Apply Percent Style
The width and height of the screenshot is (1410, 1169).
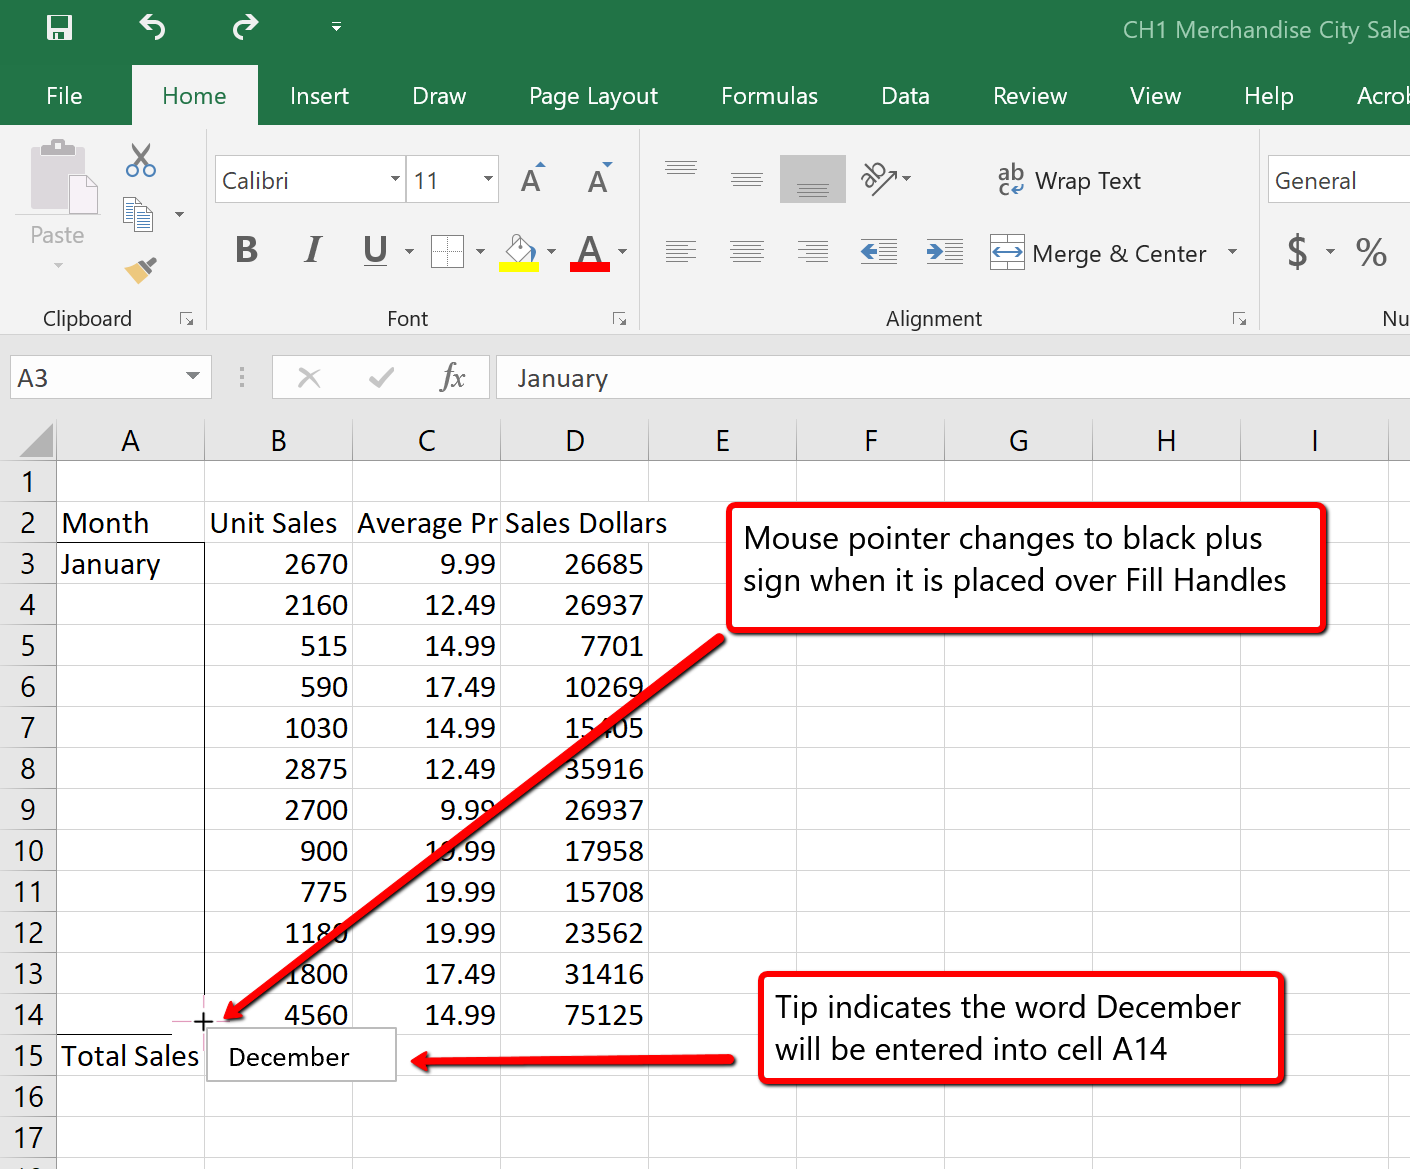pyautogui.click(x=1371, y=252)
